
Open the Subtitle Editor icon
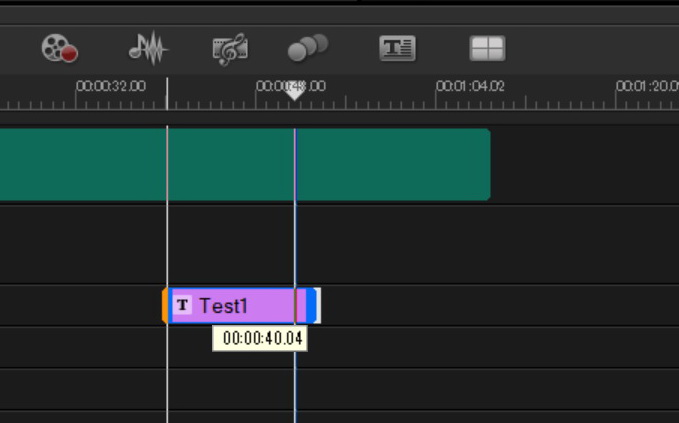coord(397,48)
